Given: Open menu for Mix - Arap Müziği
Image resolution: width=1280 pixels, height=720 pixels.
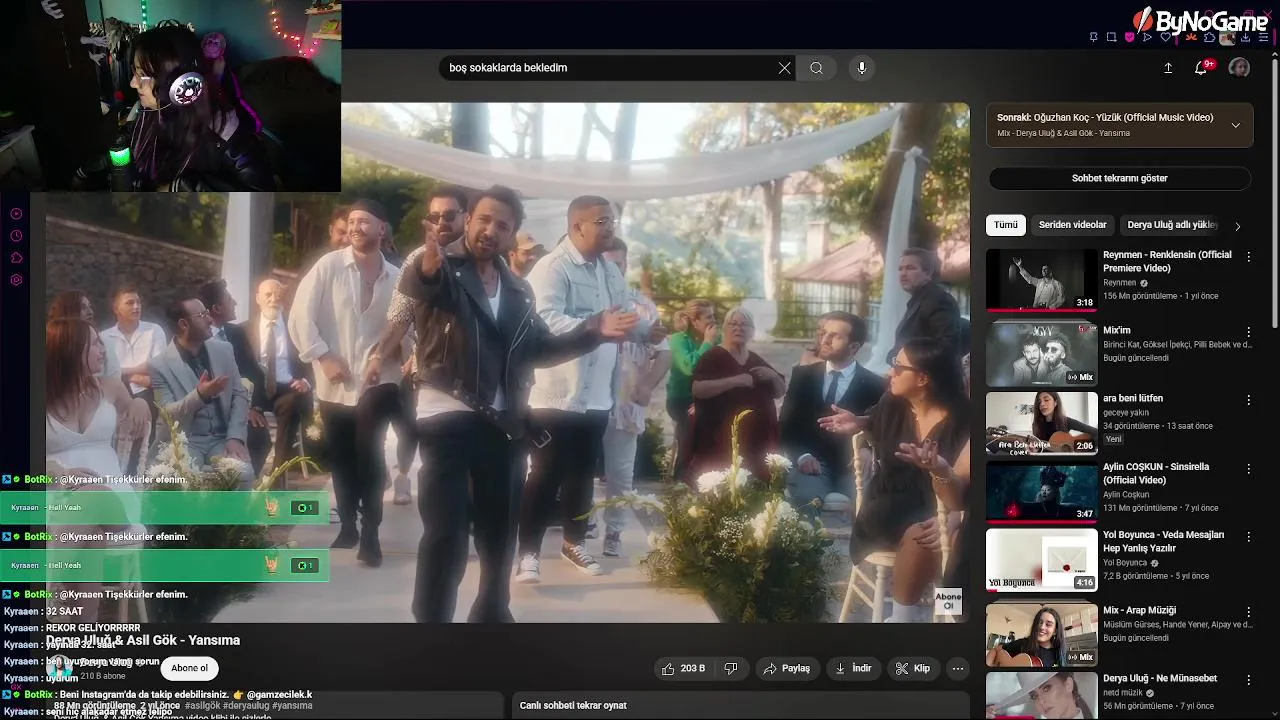Looking at the screenshot, I should [x=1248, y=611].
